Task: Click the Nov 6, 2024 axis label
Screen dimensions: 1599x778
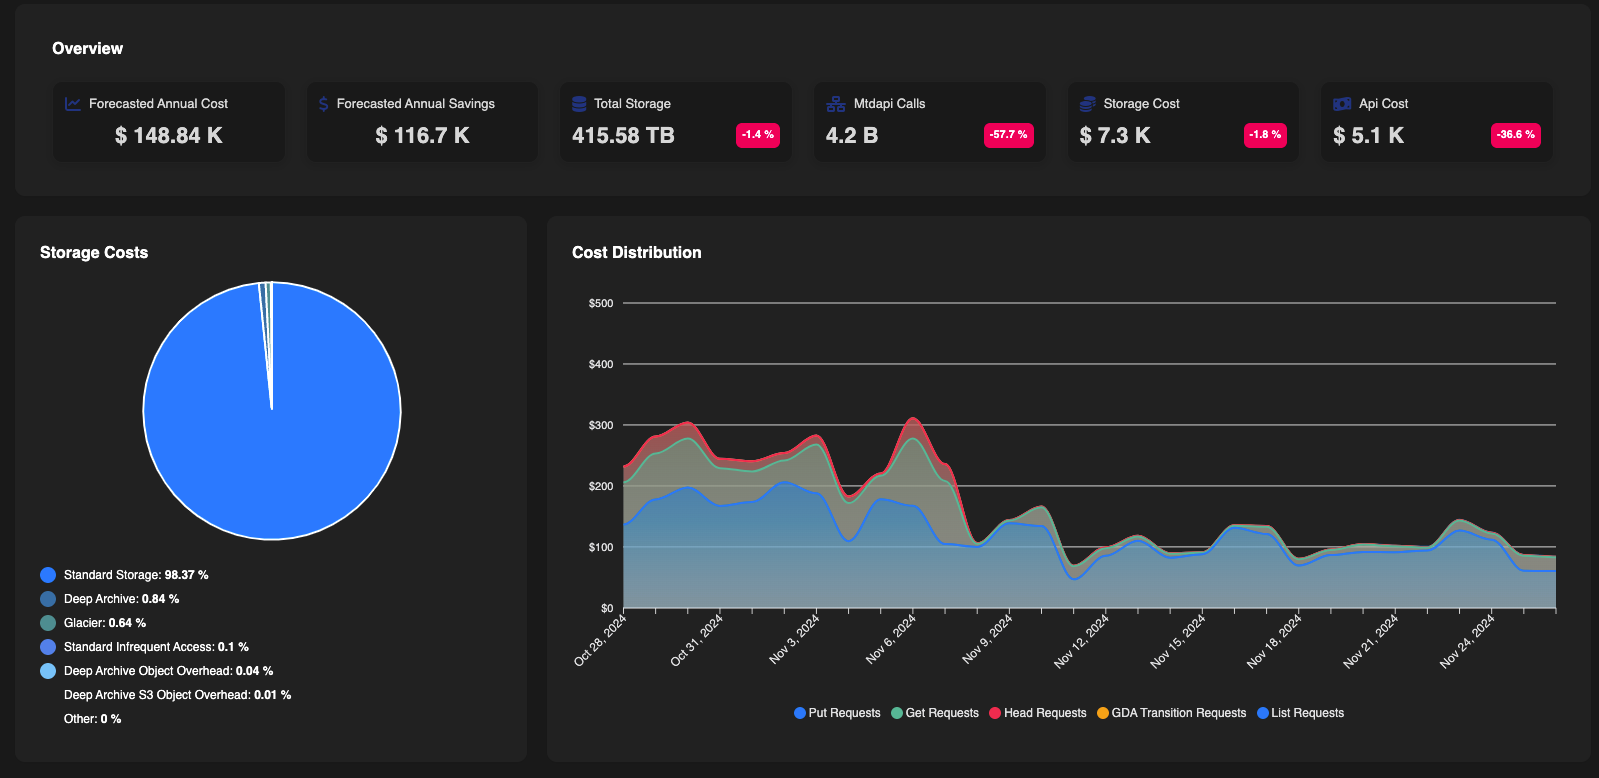Action: tap(891, 640)
